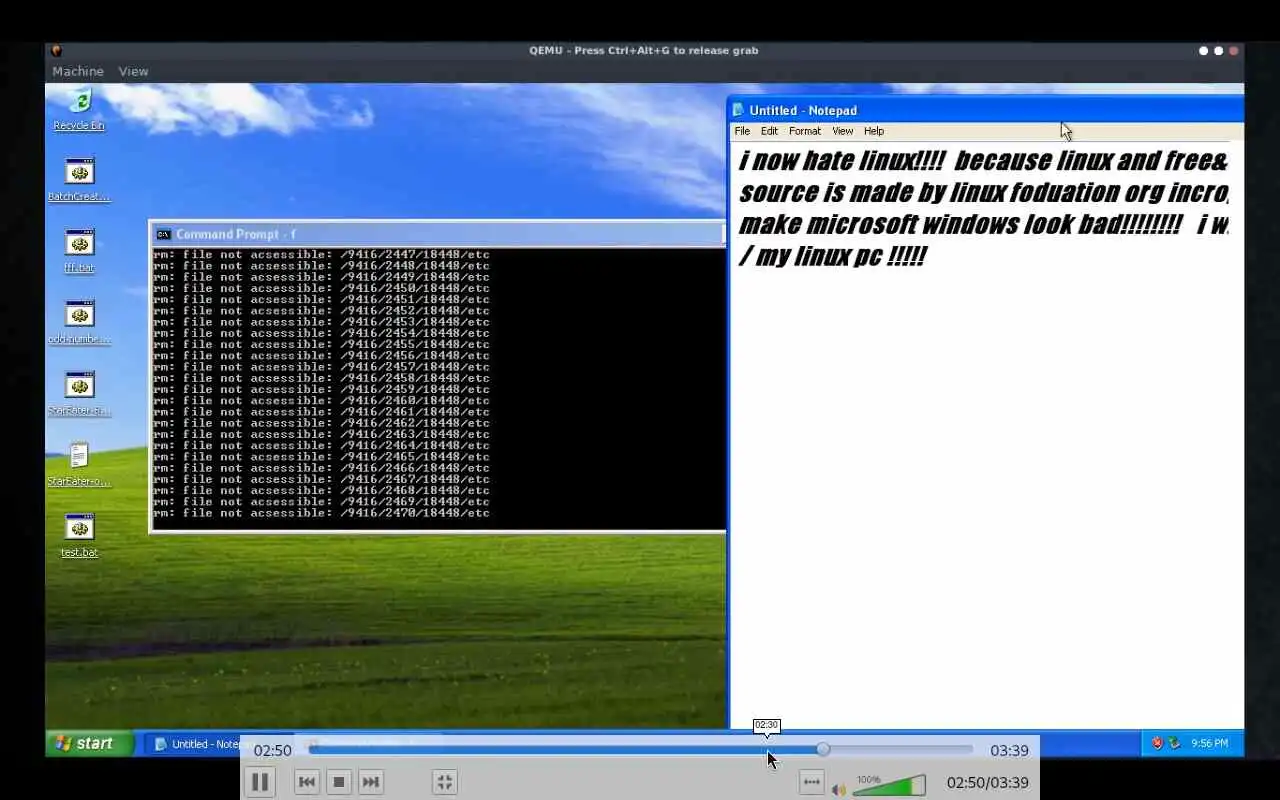This screenshot has height=800, width=1280.
Task: Exit fullscreen with the shrink icon
Action: click(445, 782)
